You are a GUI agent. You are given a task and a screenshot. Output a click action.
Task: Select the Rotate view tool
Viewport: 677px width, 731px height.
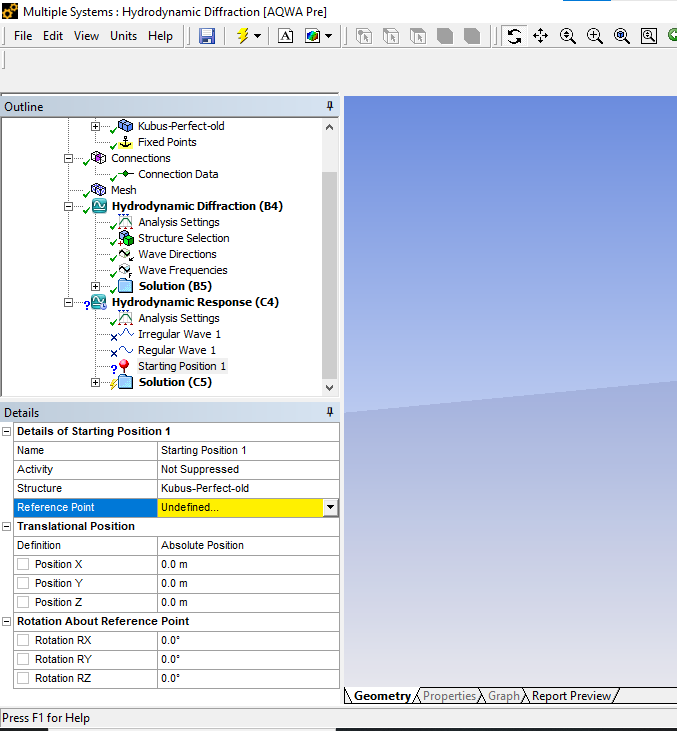[514, 36]
